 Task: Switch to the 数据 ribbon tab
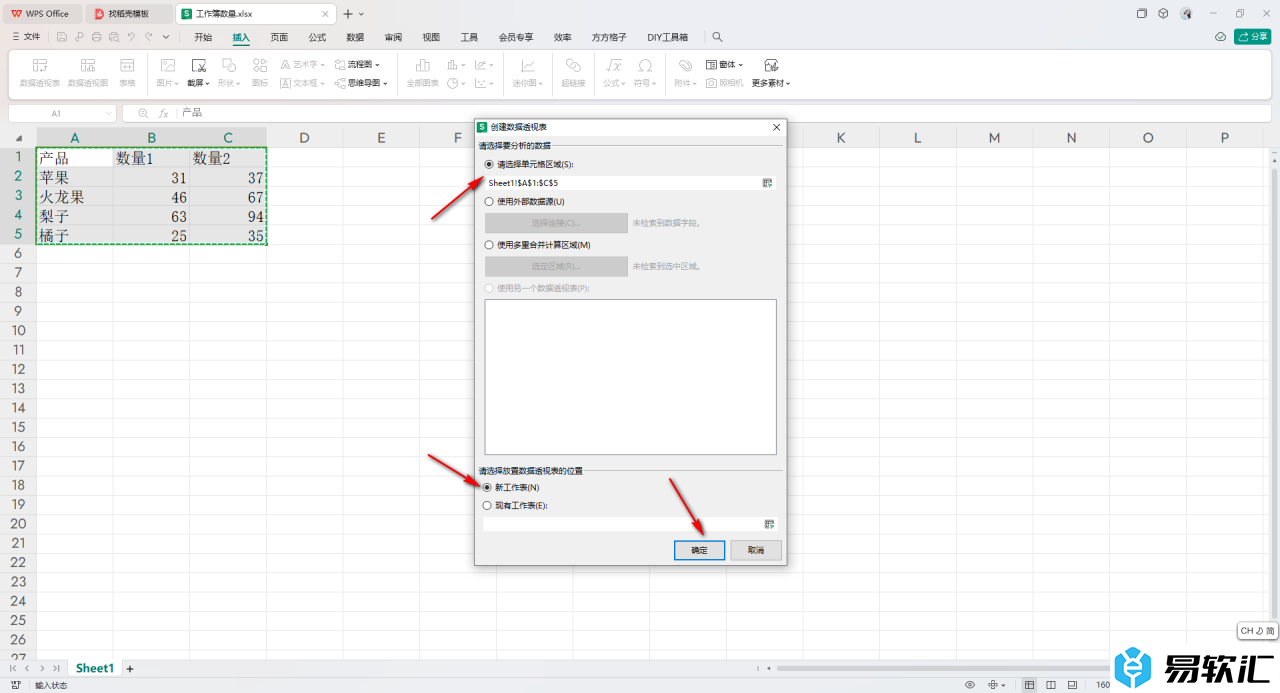tap(355, 37)
